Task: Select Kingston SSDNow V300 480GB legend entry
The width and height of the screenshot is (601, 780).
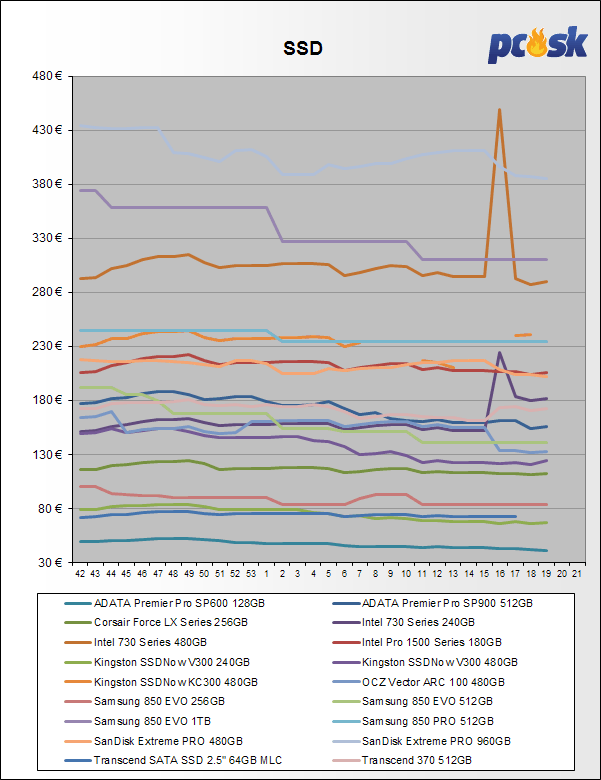Action: pyautogui.click(x=425, y=662)
